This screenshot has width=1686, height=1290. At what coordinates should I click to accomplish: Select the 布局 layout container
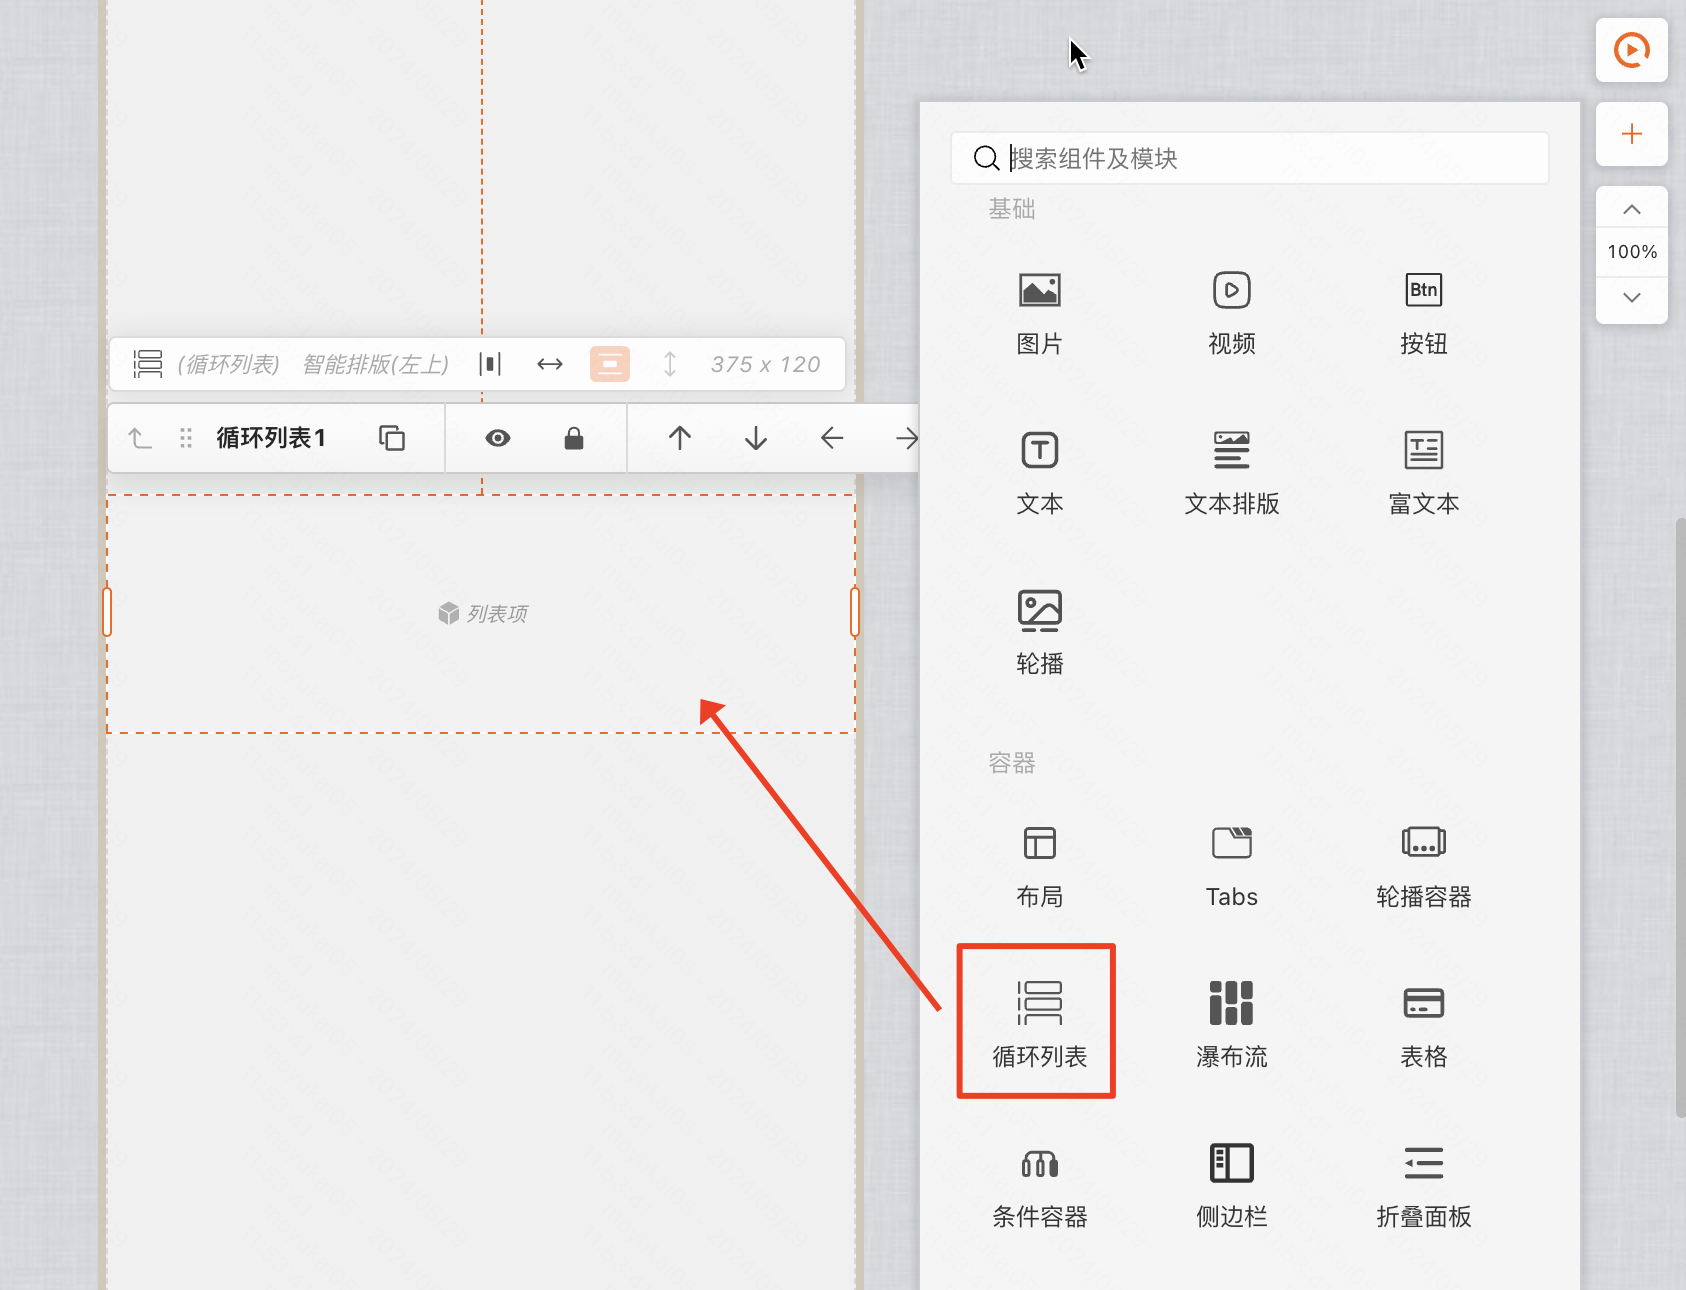click(1039, 867)
